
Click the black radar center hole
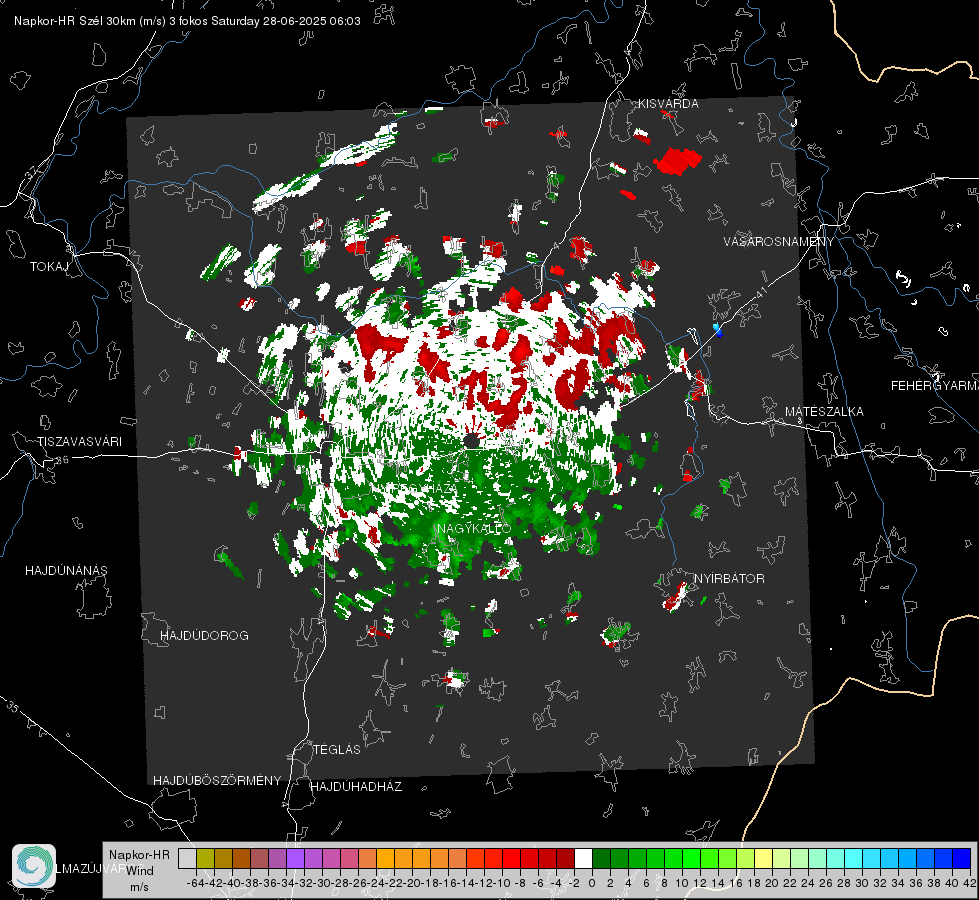pos(471,441)
